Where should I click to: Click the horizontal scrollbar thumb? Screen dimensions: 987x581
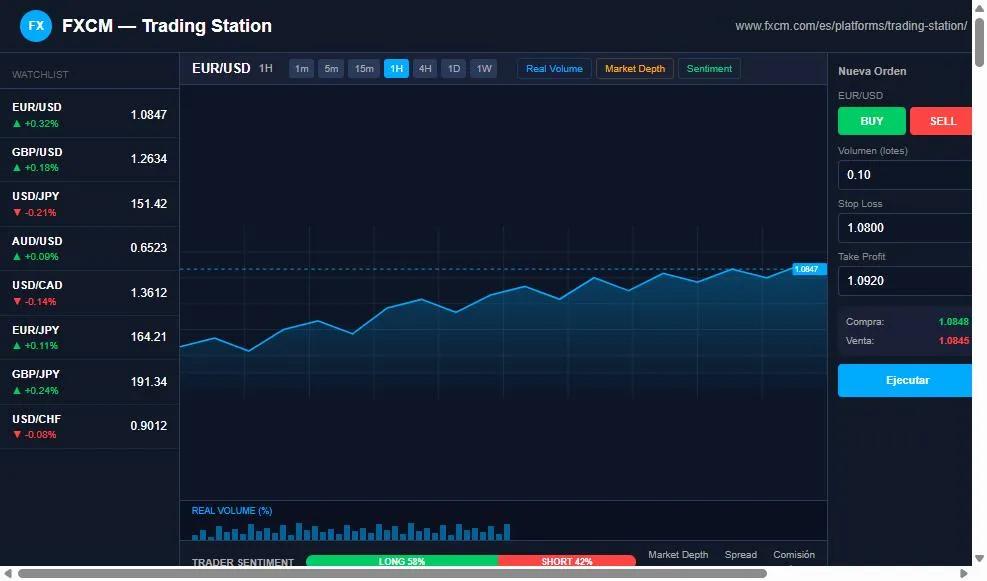pyautogui.click(x=392, y=573)
